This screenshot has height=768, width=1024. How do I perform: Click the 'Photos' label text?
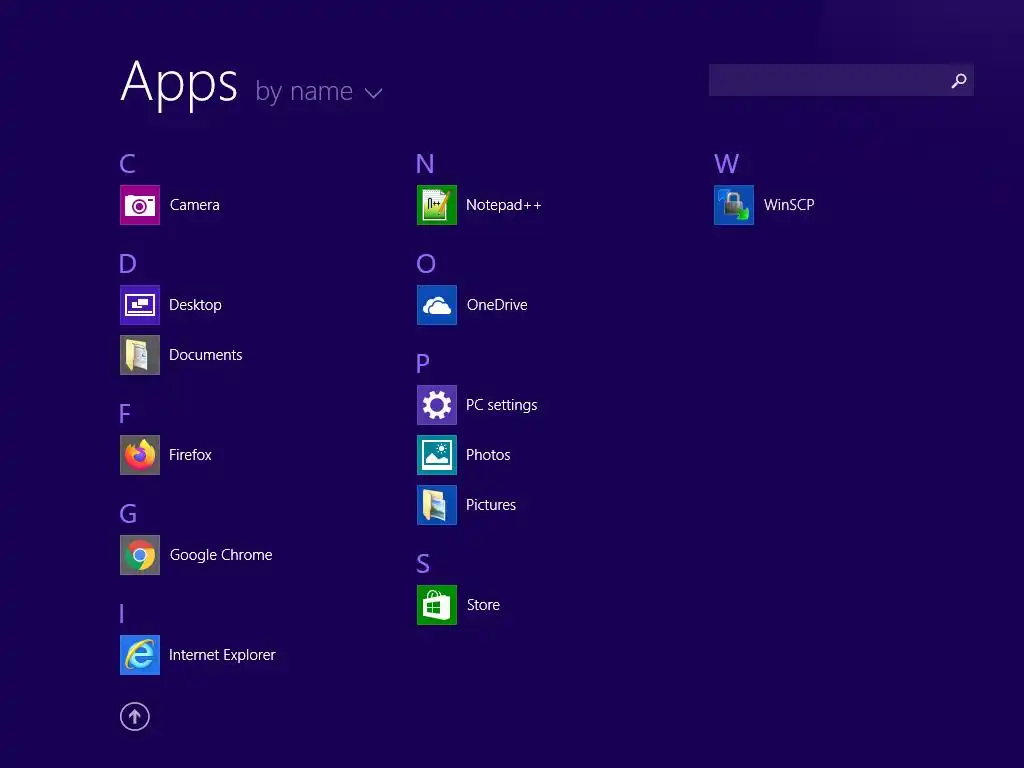coord(488,455)
